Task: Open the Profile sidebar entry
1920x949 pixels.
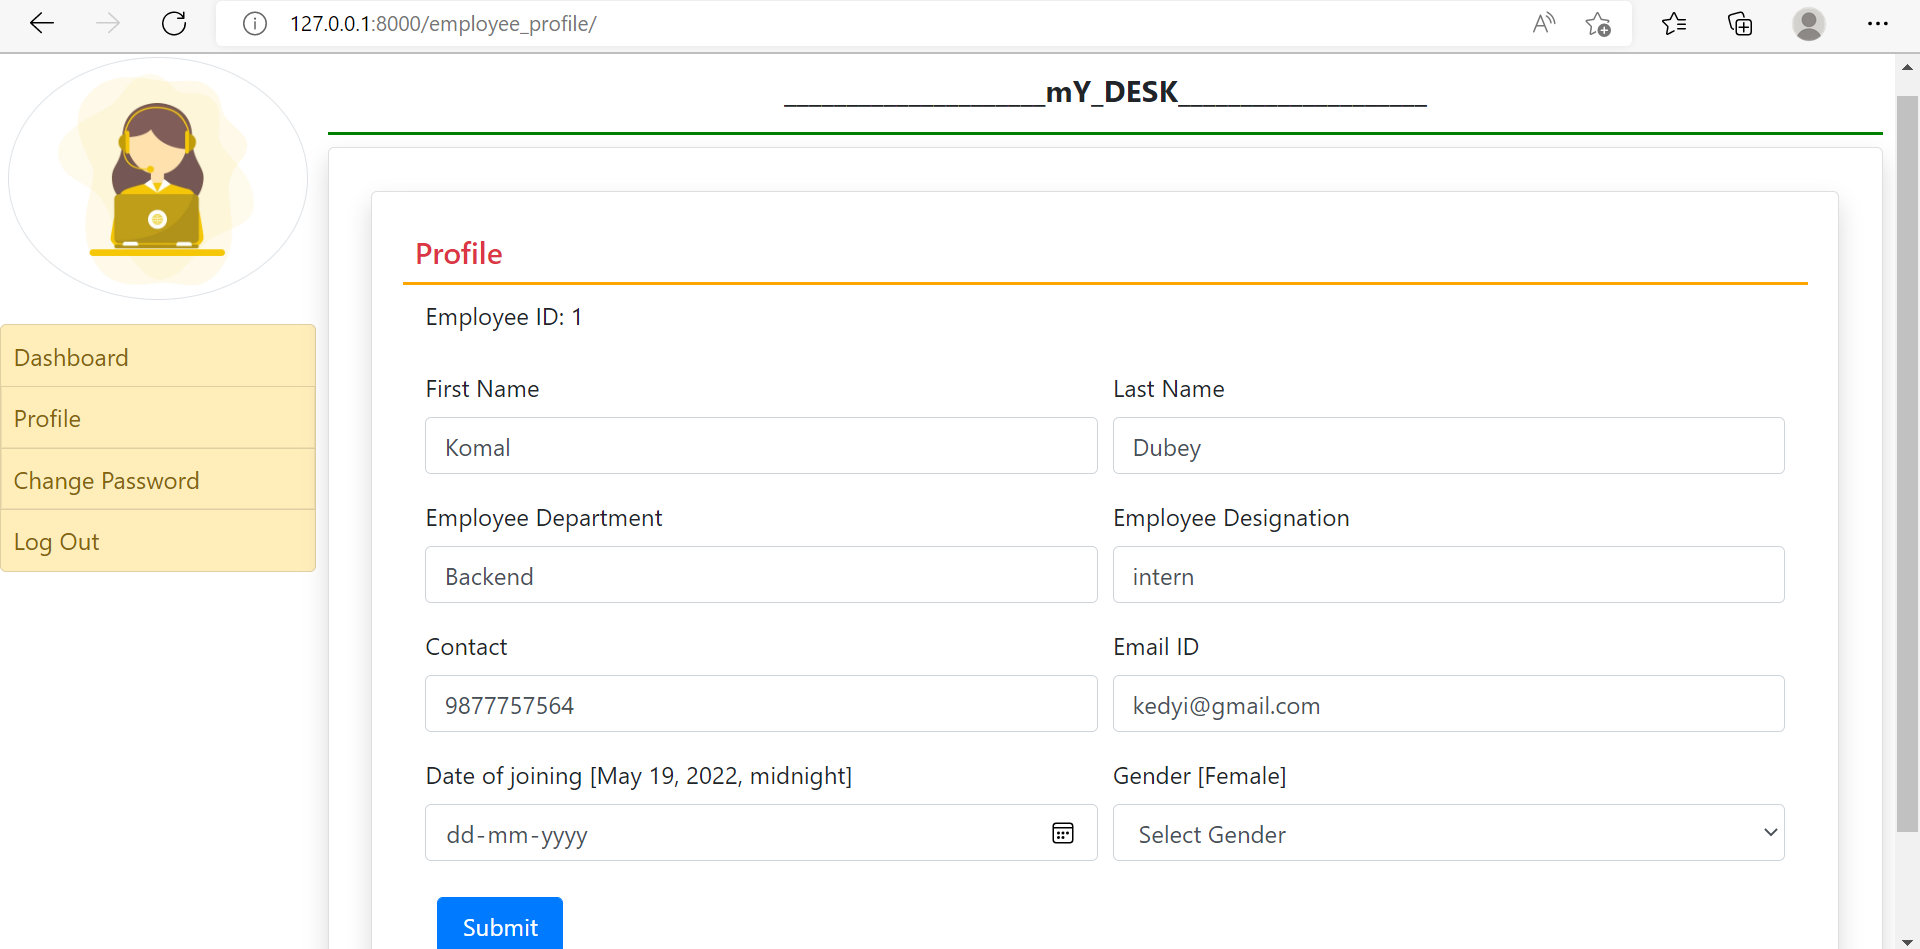Action: (x=47, y=418)
